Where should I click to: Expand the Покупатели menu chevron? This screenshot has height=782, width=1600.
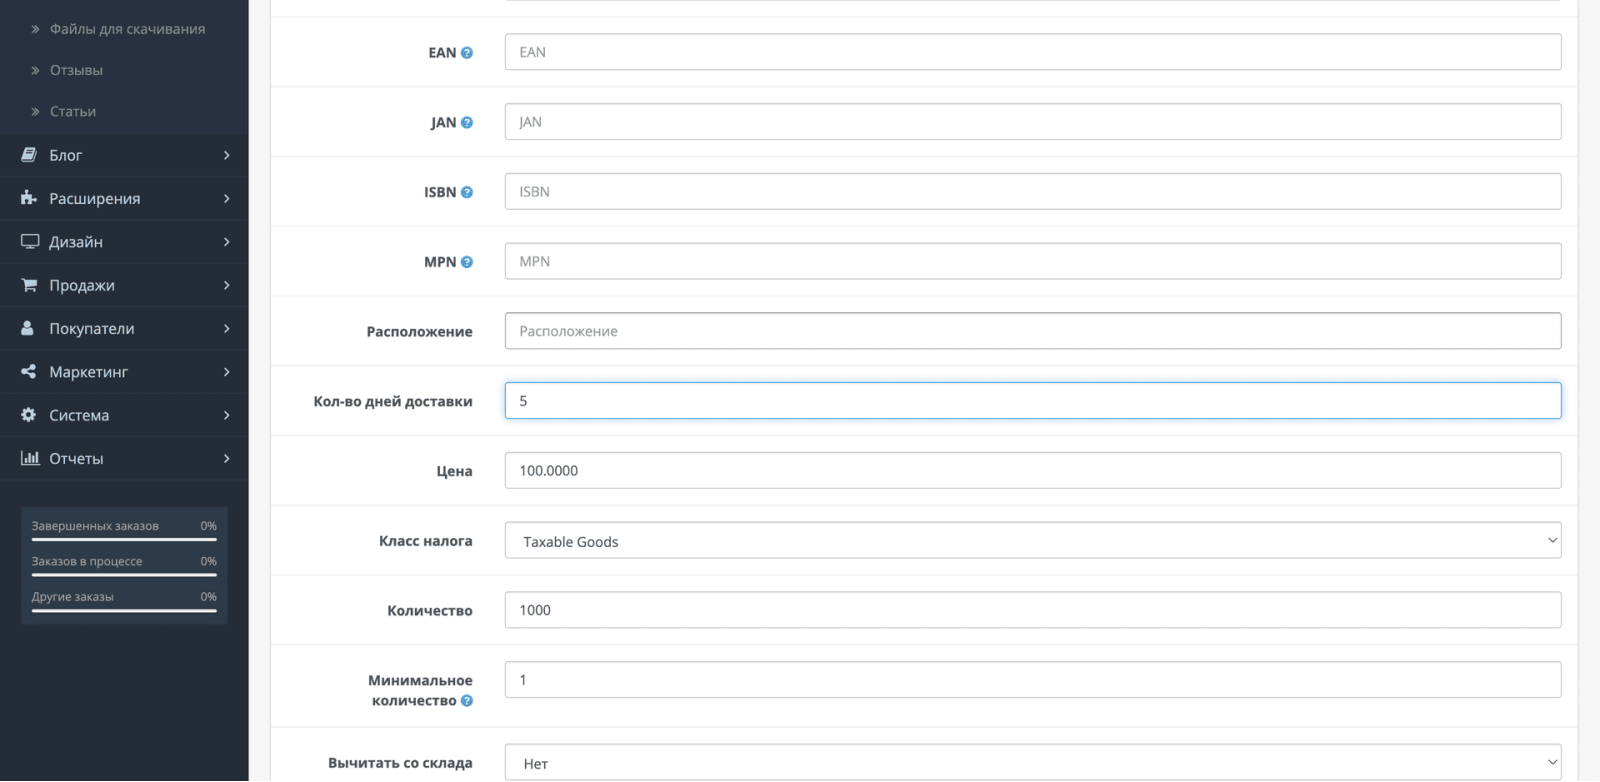click(227, 328)
